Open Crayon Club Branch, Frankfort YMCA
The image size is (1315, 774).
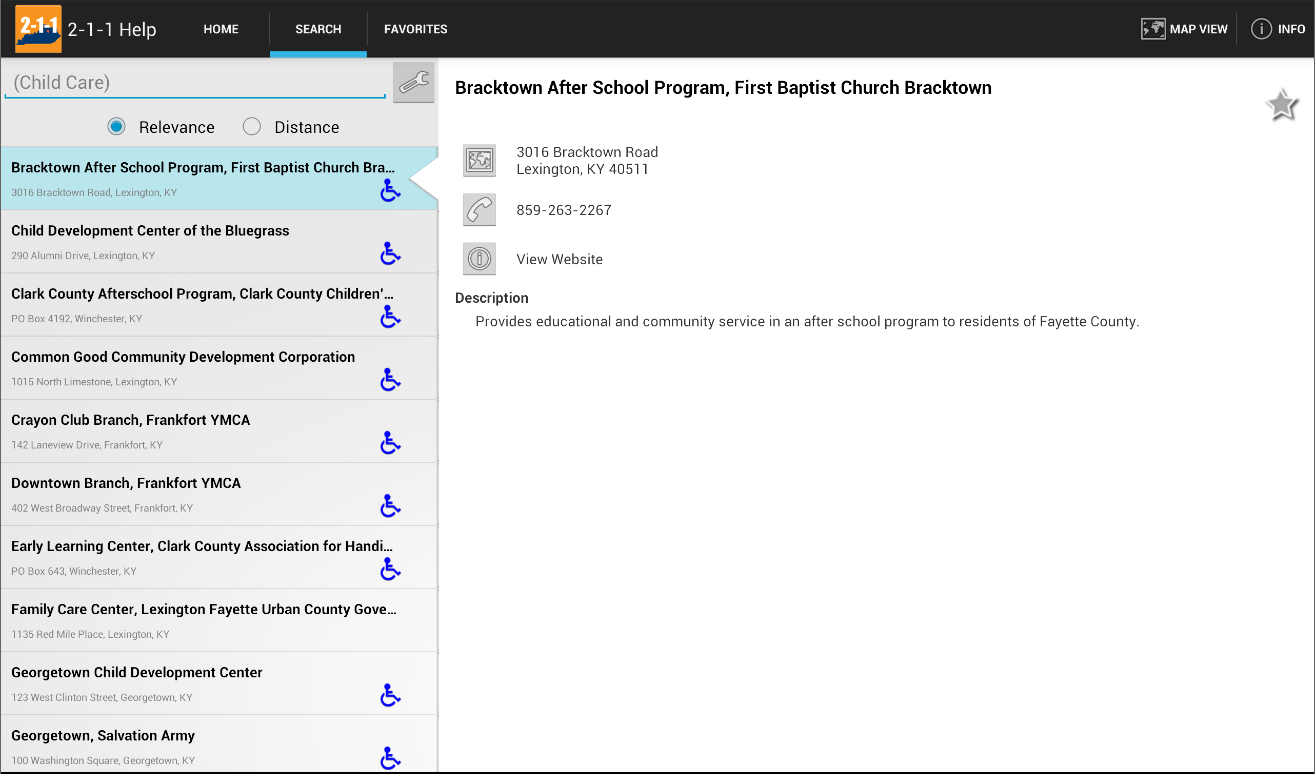coord(219,430)
